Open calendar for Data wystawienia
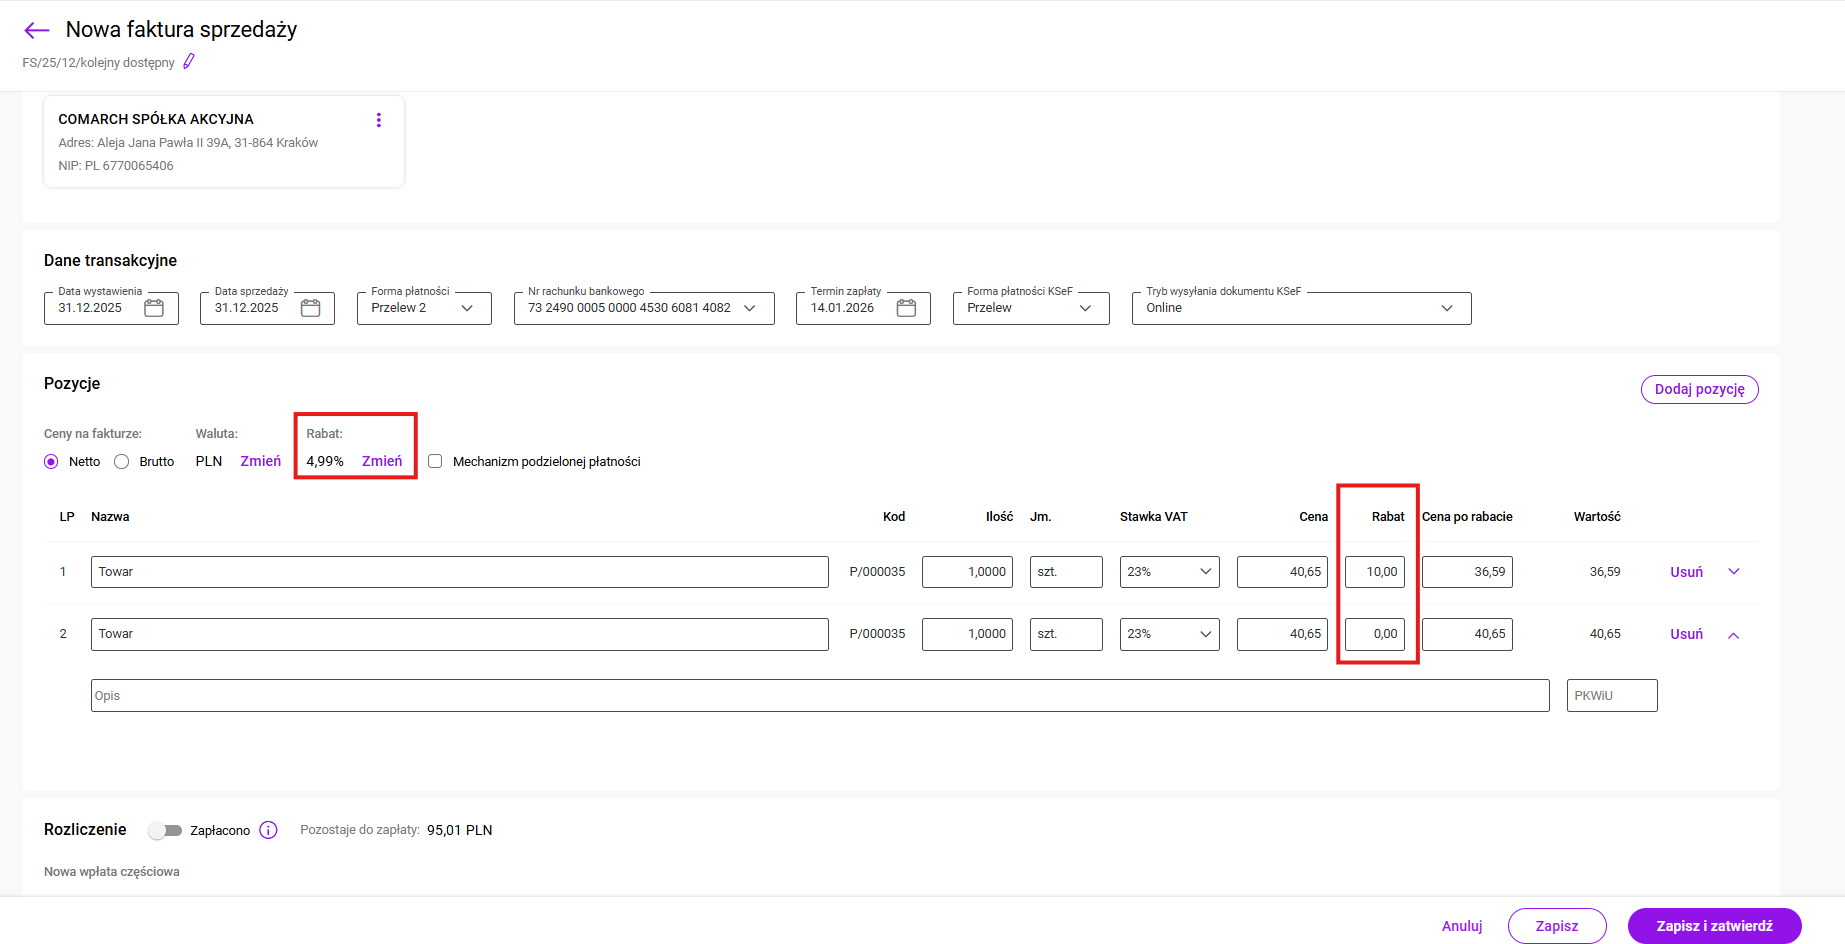The height and width of the screenshot is (944, 1845). click(x=154, y=308)
